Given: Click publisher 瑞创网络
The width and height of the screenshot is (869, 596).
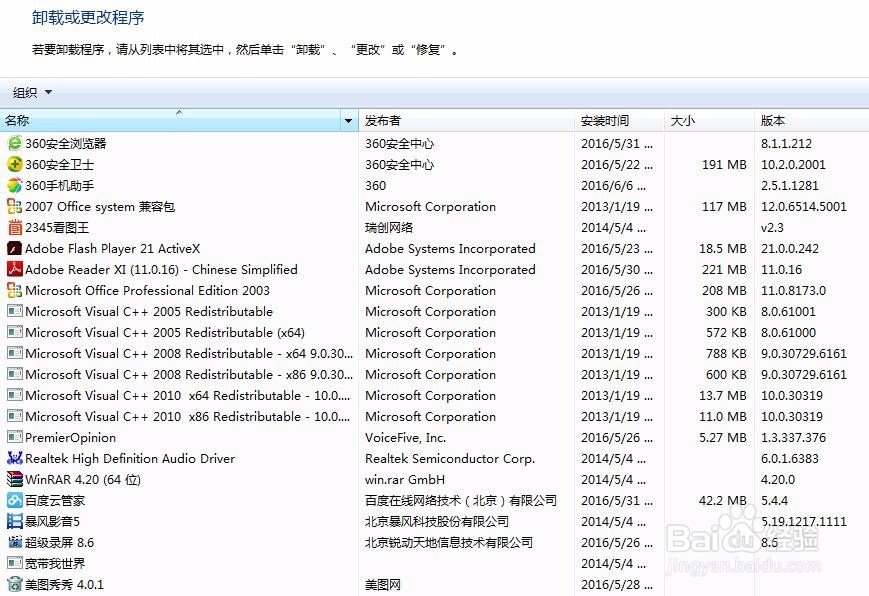Looking at the screenshot, I should coord(389,228).
